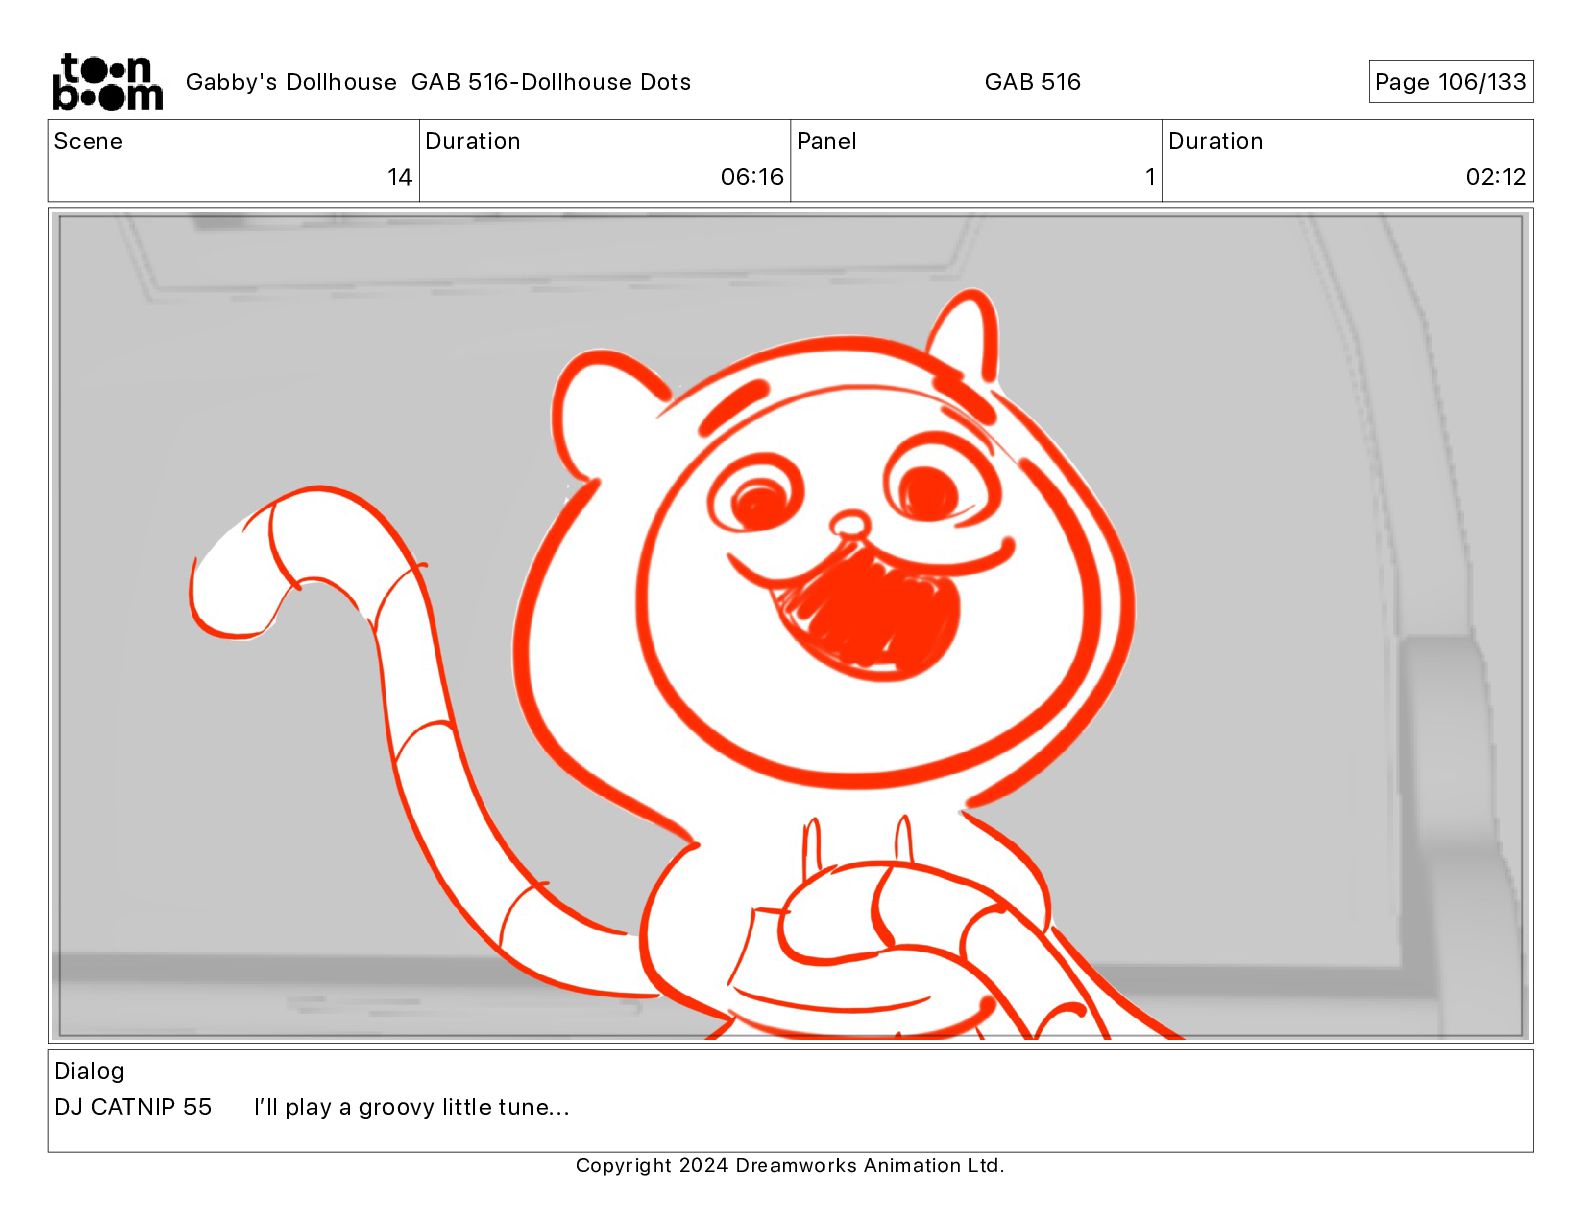Click the scene number '14'
Image resolution: width=1584 pixels, height=1224 pixels.
coord(400,177)
